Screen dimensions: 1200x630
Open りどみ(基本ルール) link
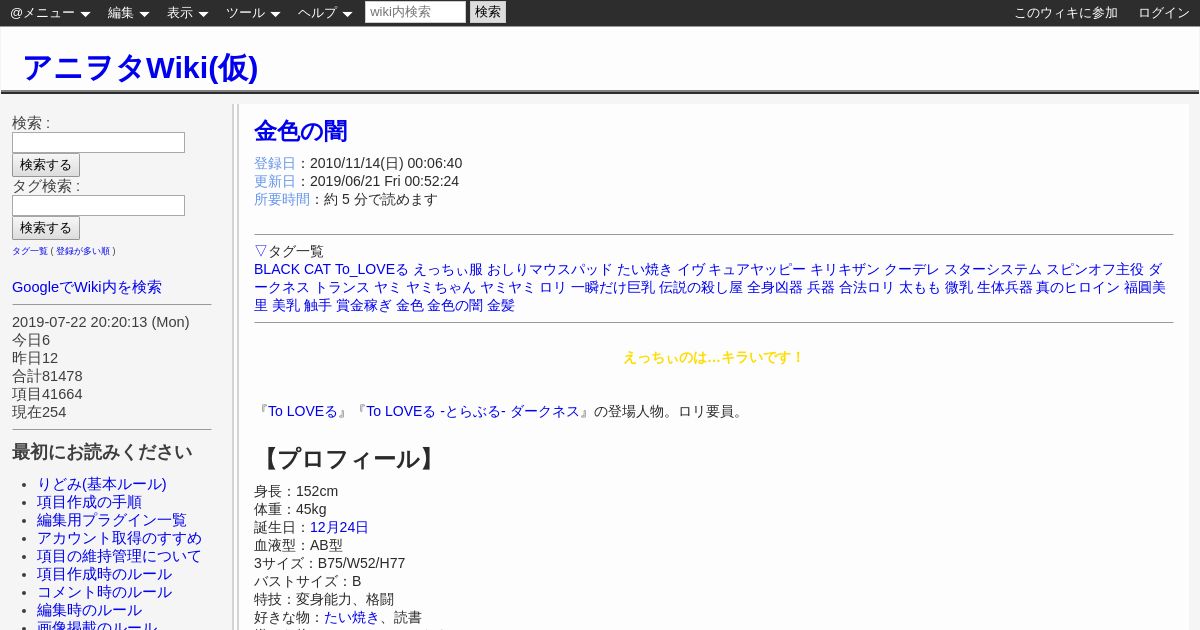(x=102, y=484)
